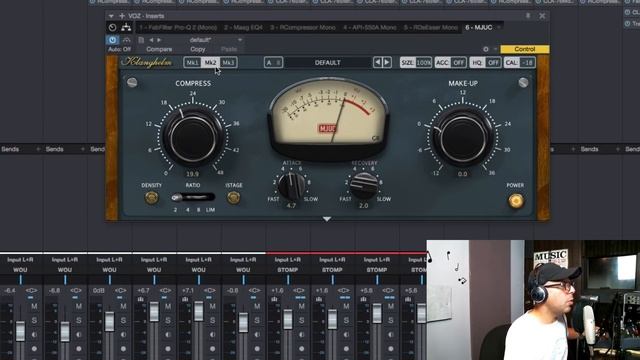Mute the mixer channel showing -6.8
The width and height of the screenshot is (640, 360).
click(x=79, y=306)
